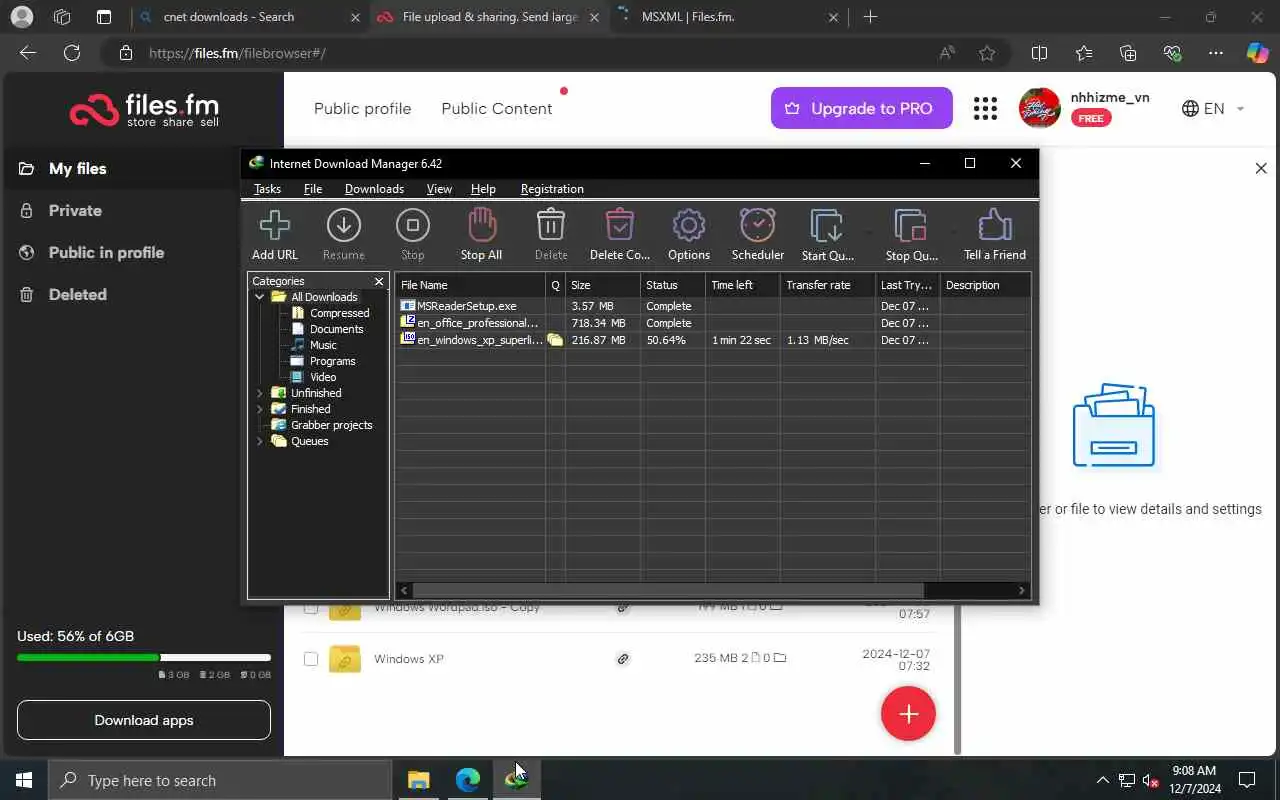Click the Windows XP folder share link icon

623,659
